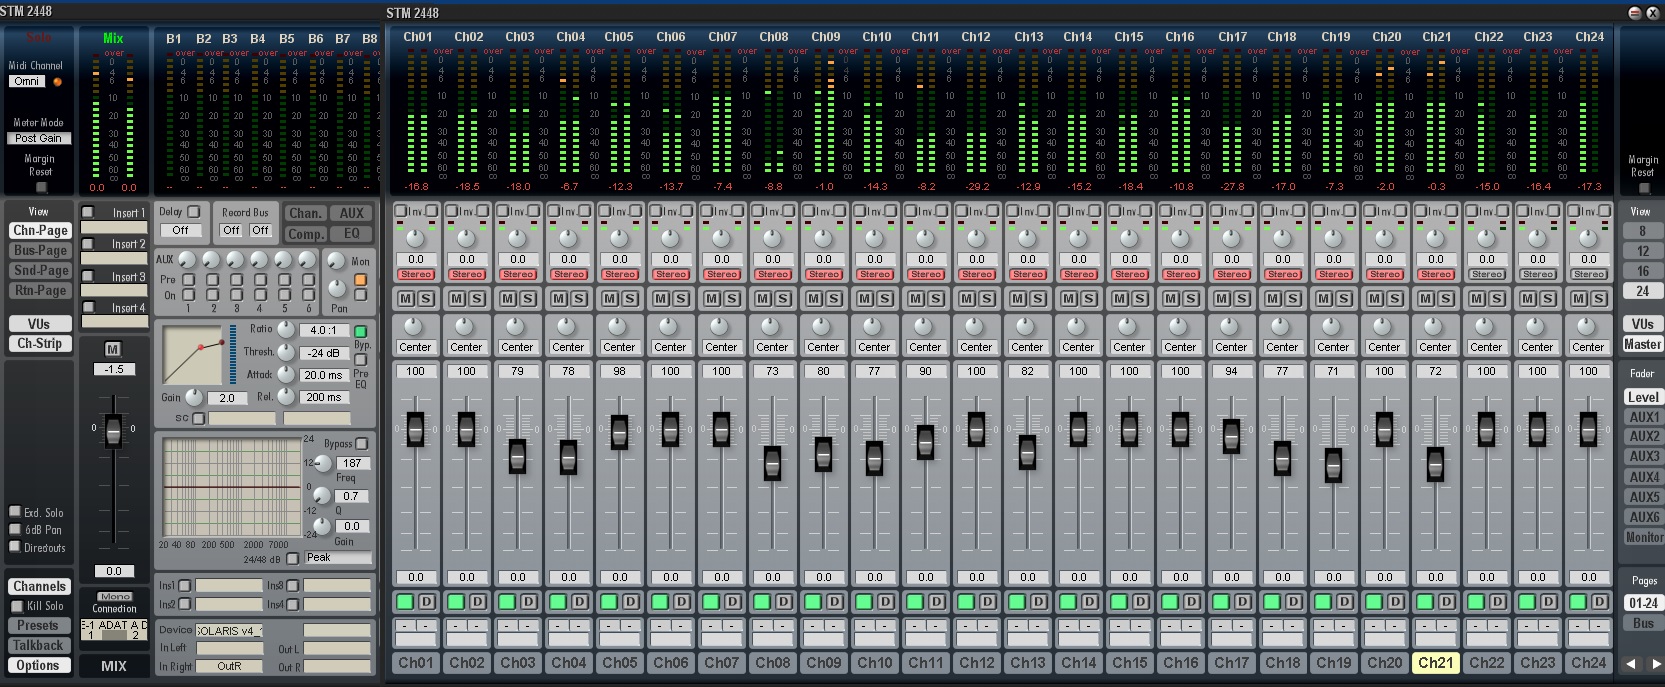Click the Talkback button
The image size is (1665, 687).
(x=38, y=646)
